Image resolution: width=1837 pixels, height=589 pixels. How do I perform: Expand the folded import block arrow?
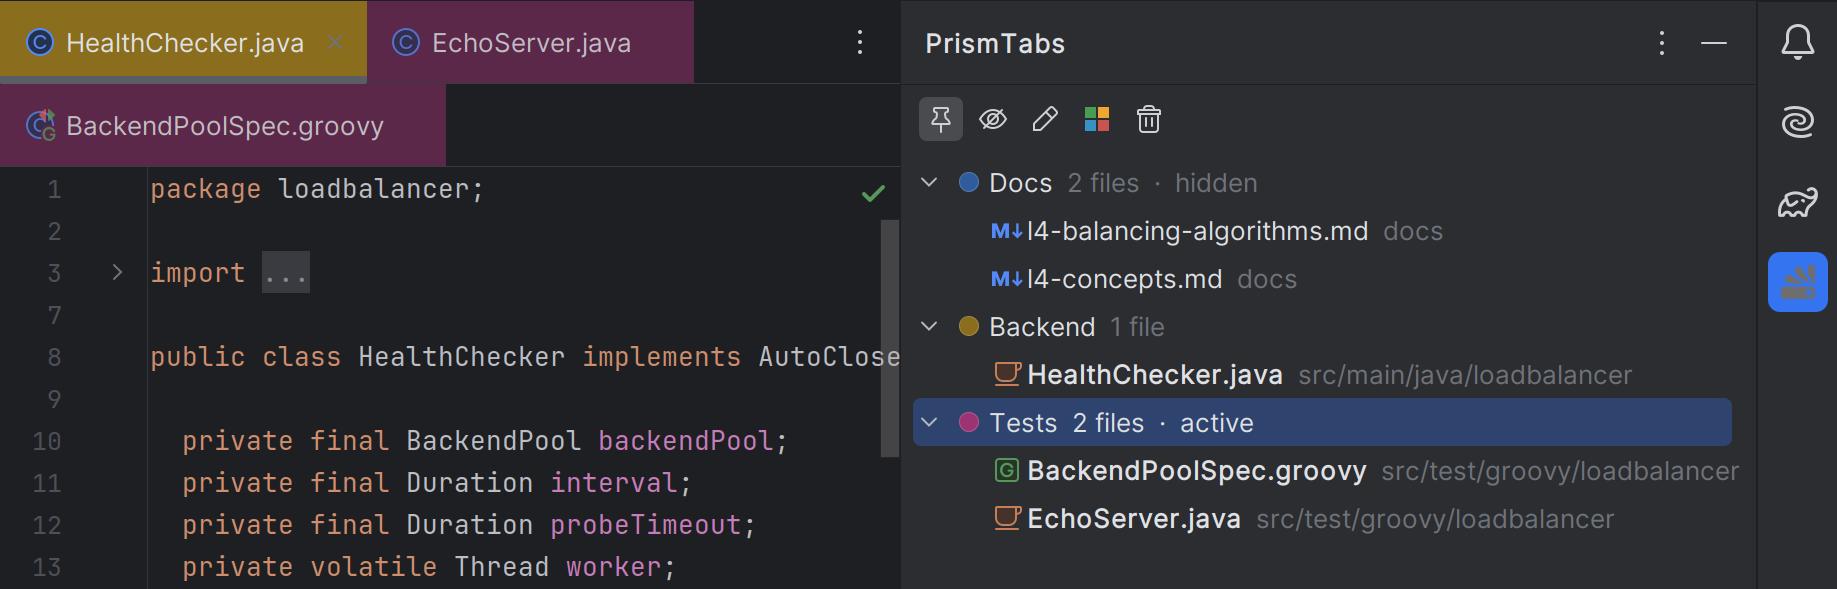coord(117,273)
